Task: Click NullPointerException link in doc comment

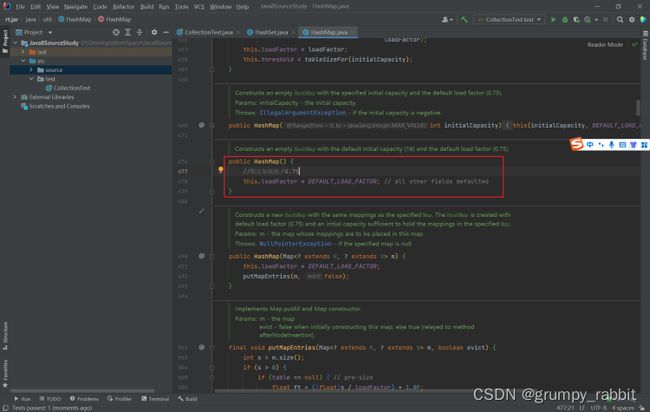Action: (295, 244)
